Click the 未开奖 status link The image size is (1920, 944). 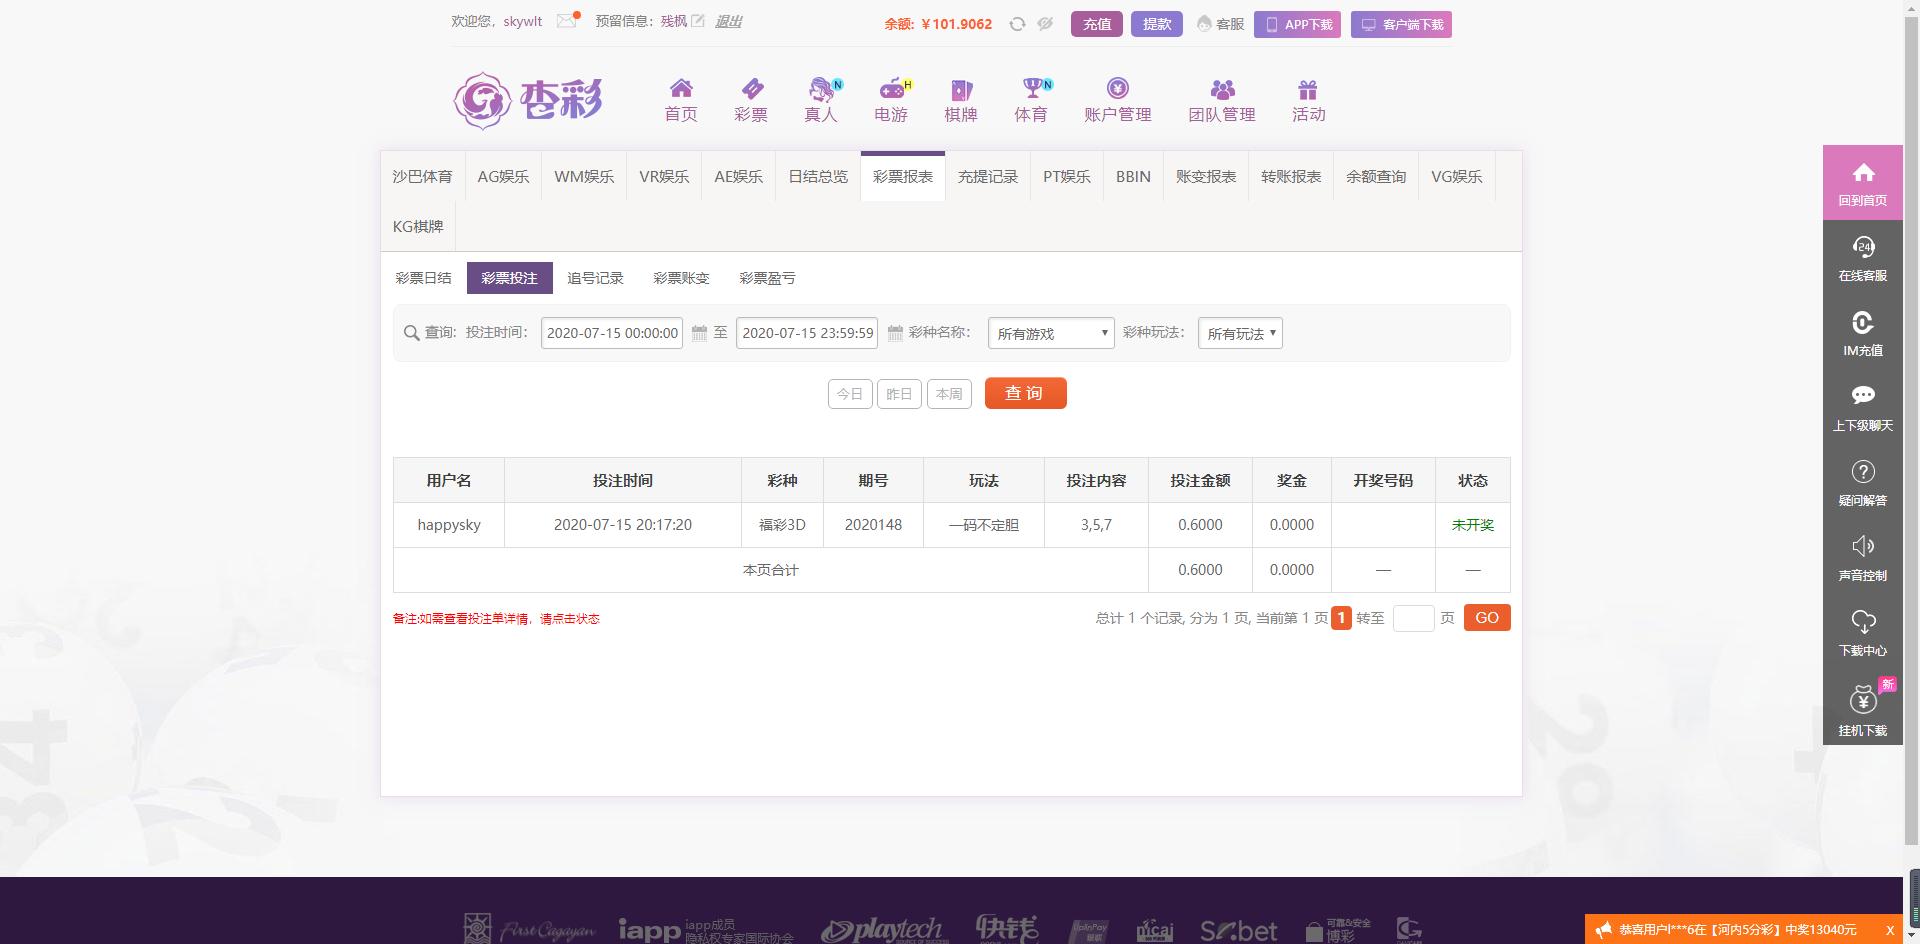coord(1472,525)
